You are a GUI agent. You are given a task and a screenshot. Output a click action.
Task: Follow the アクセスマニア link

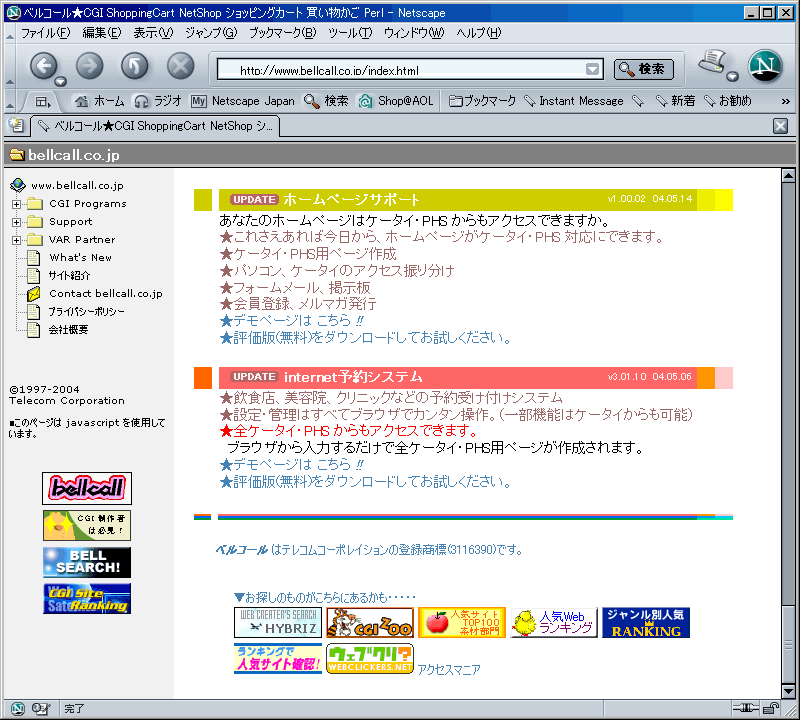coord(449,669)
